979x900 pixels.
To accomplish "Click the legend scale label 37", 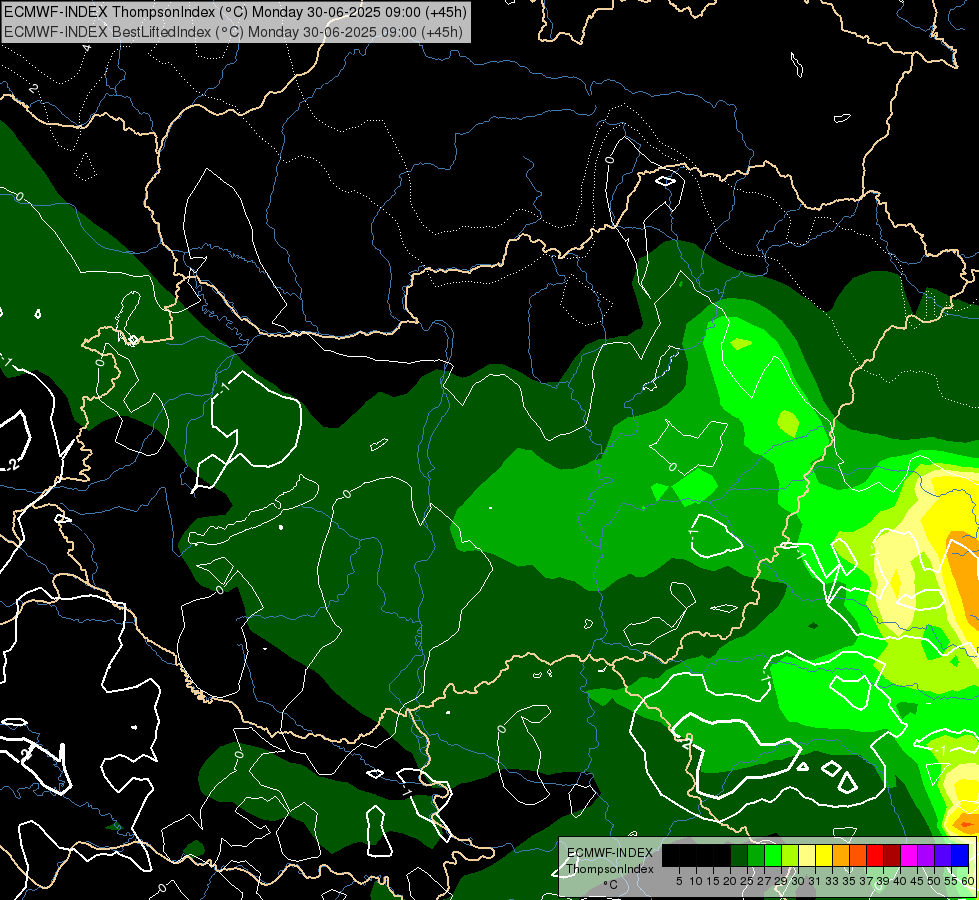I will (x=866, y=881).
